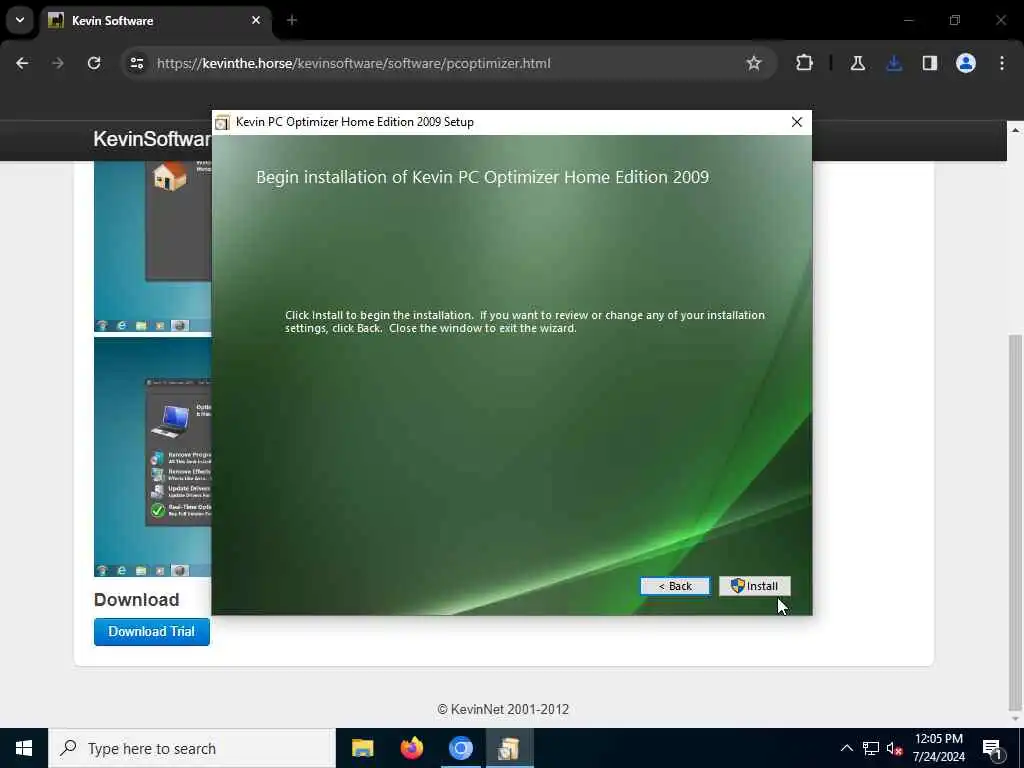Image resolution: width=1024 pixels, height=768 pixels.
Task: Open the second product screenshot thumbnail
Action: pos(152,457)
